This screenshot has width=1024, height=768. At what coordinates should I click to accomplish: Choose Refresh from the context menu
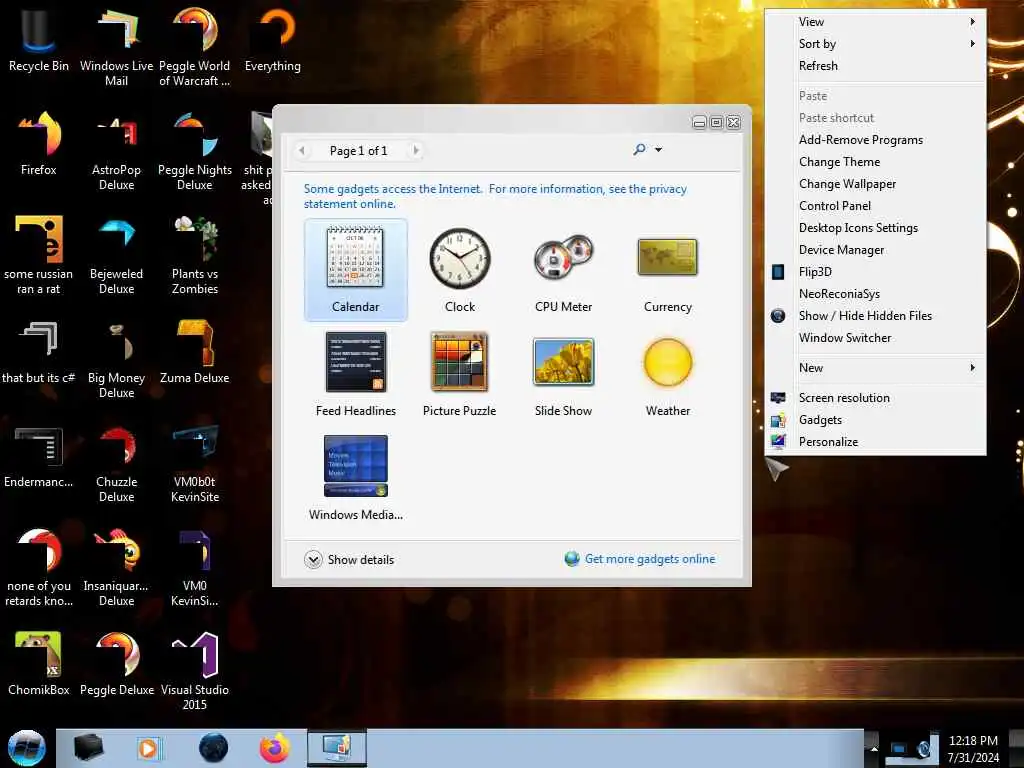[x=875, y=66]
